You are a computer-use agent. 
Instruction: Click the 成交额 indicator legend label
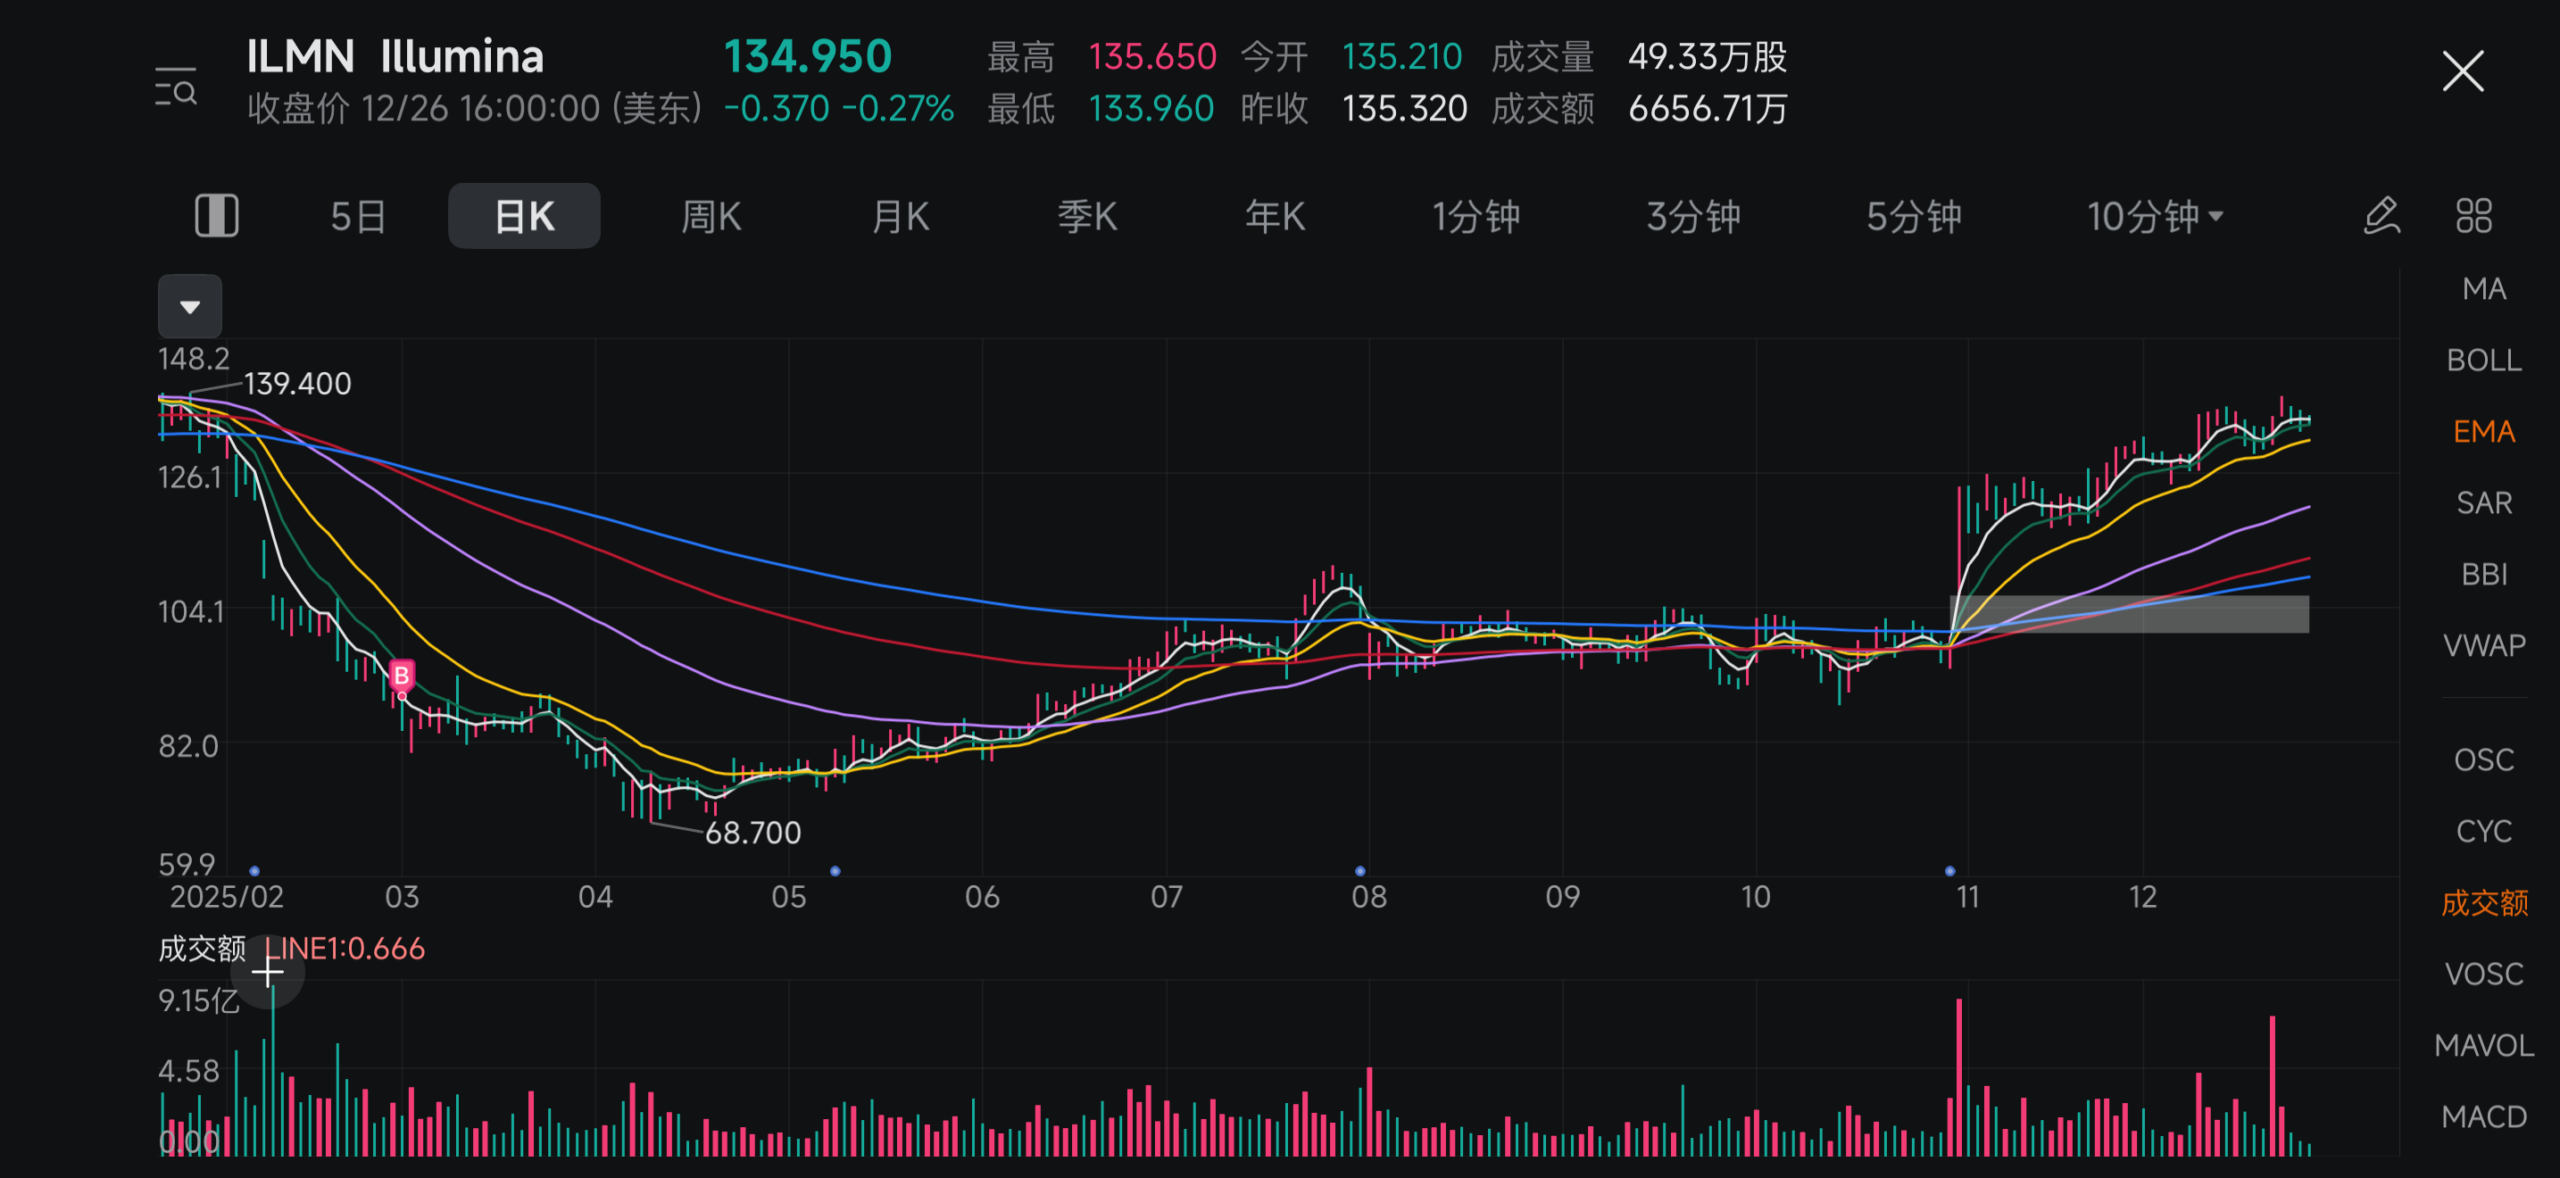(202, 948)
